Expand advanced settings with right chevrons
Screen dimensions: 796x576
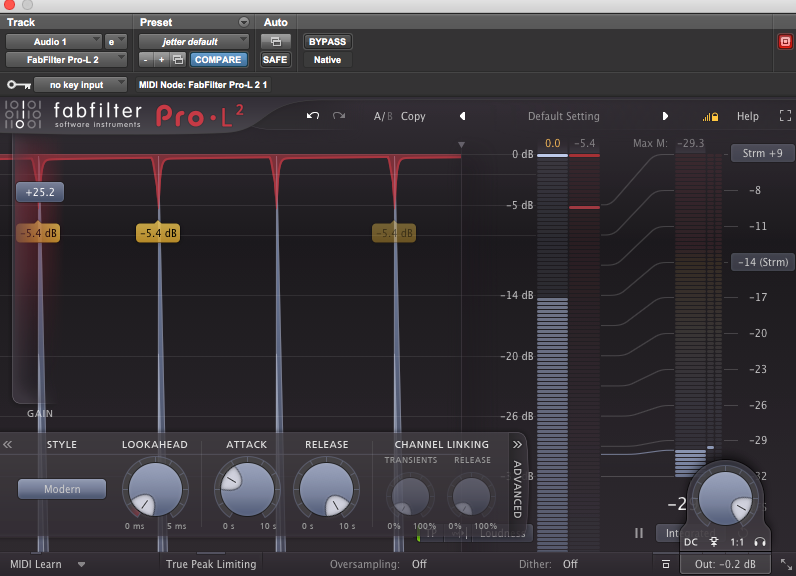[517, 445]
